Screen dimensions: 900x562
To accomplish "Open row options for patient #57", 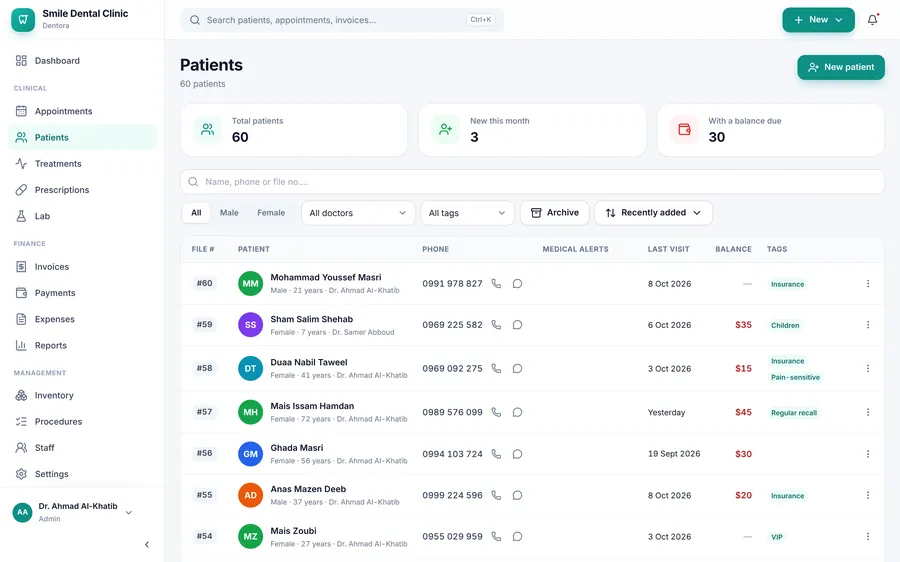I will point(868,412).
